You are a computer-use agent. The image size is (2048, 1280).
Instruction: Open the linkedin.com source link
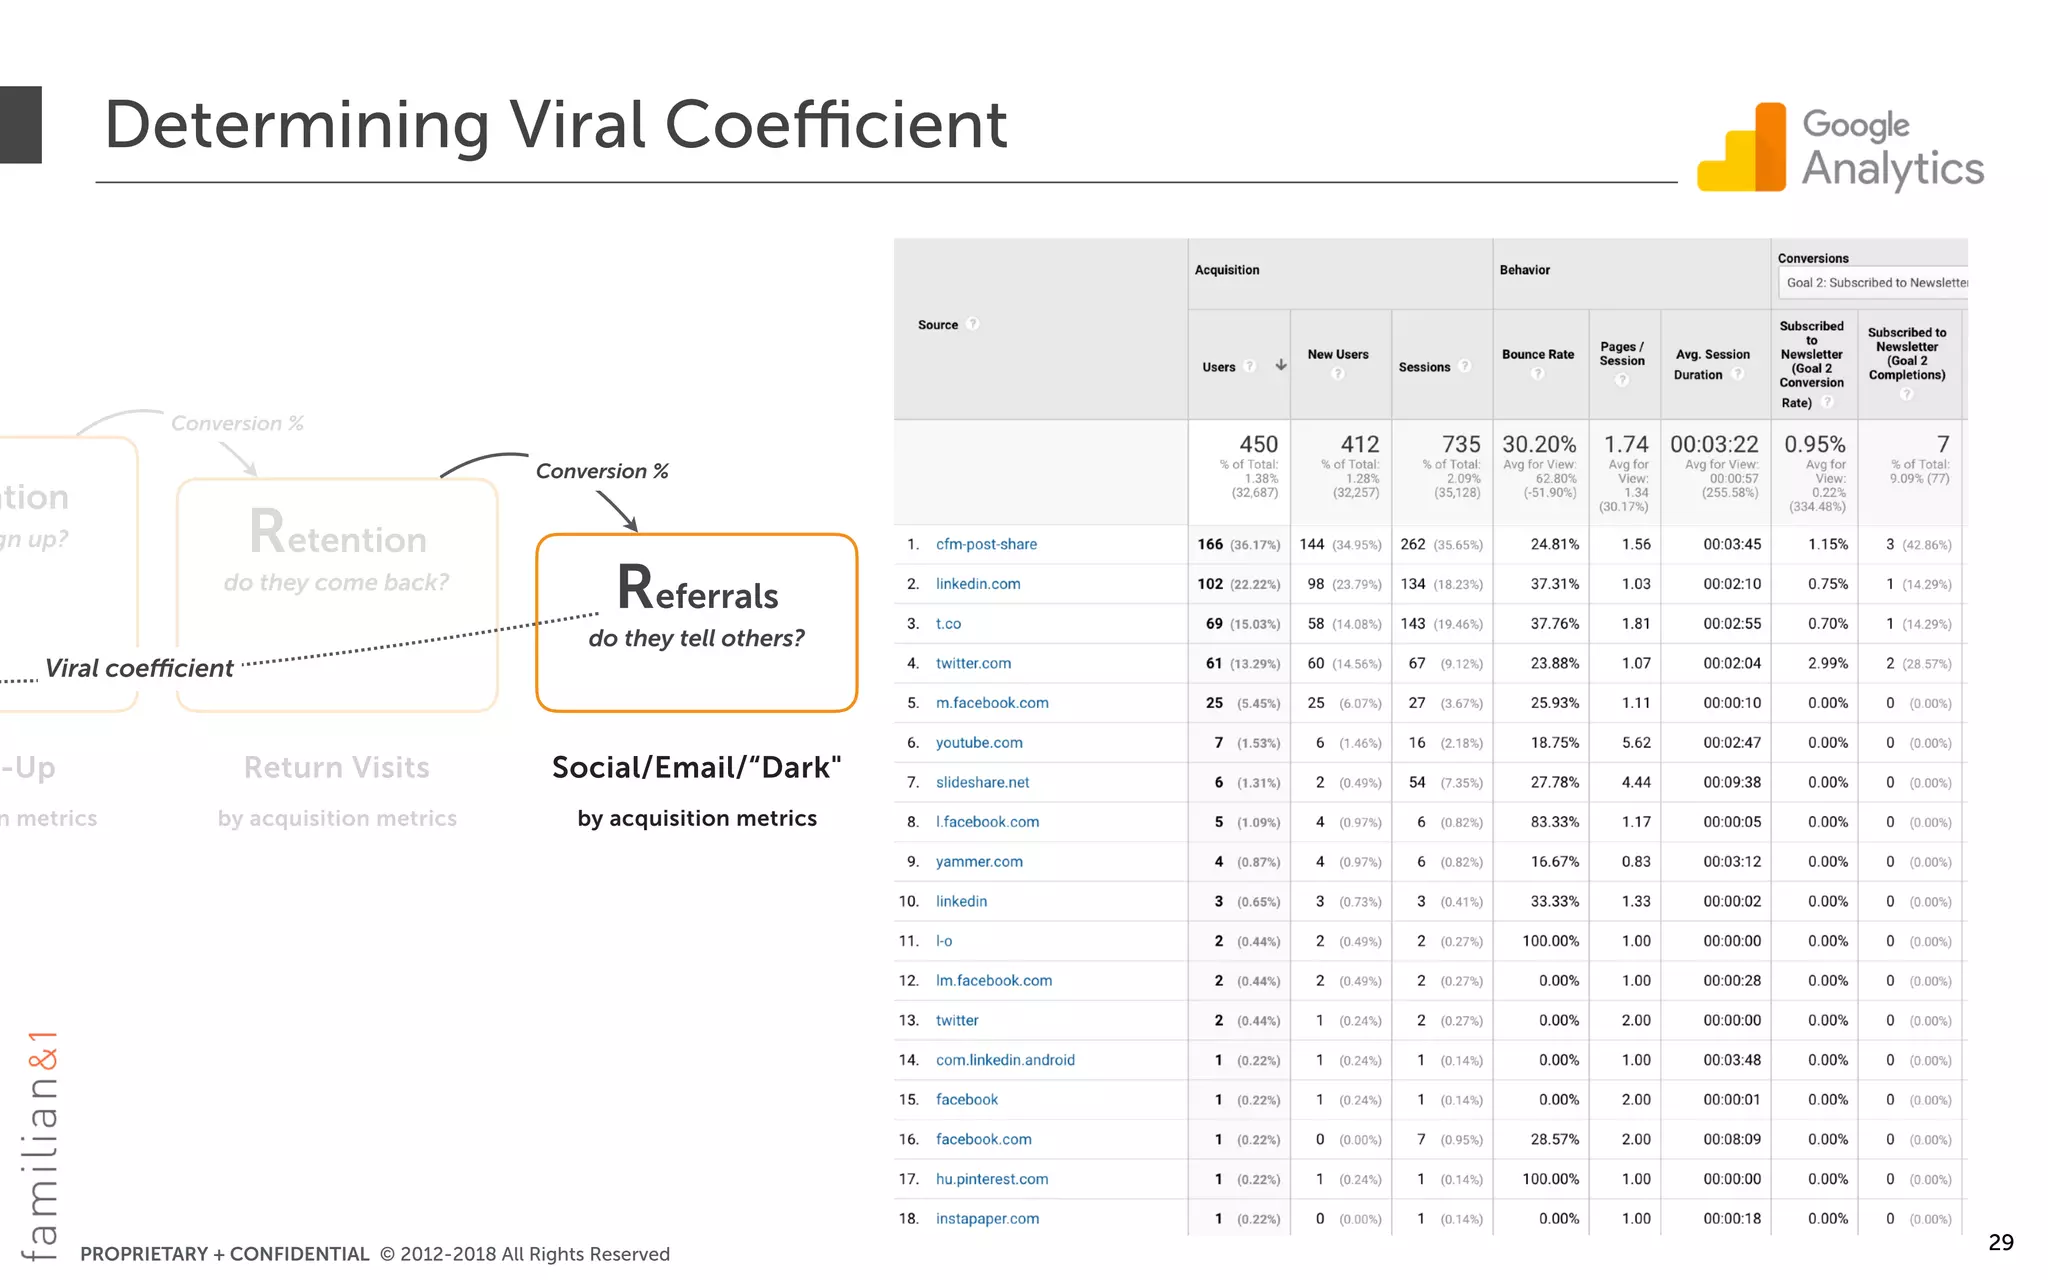click(x=978, y=584)
